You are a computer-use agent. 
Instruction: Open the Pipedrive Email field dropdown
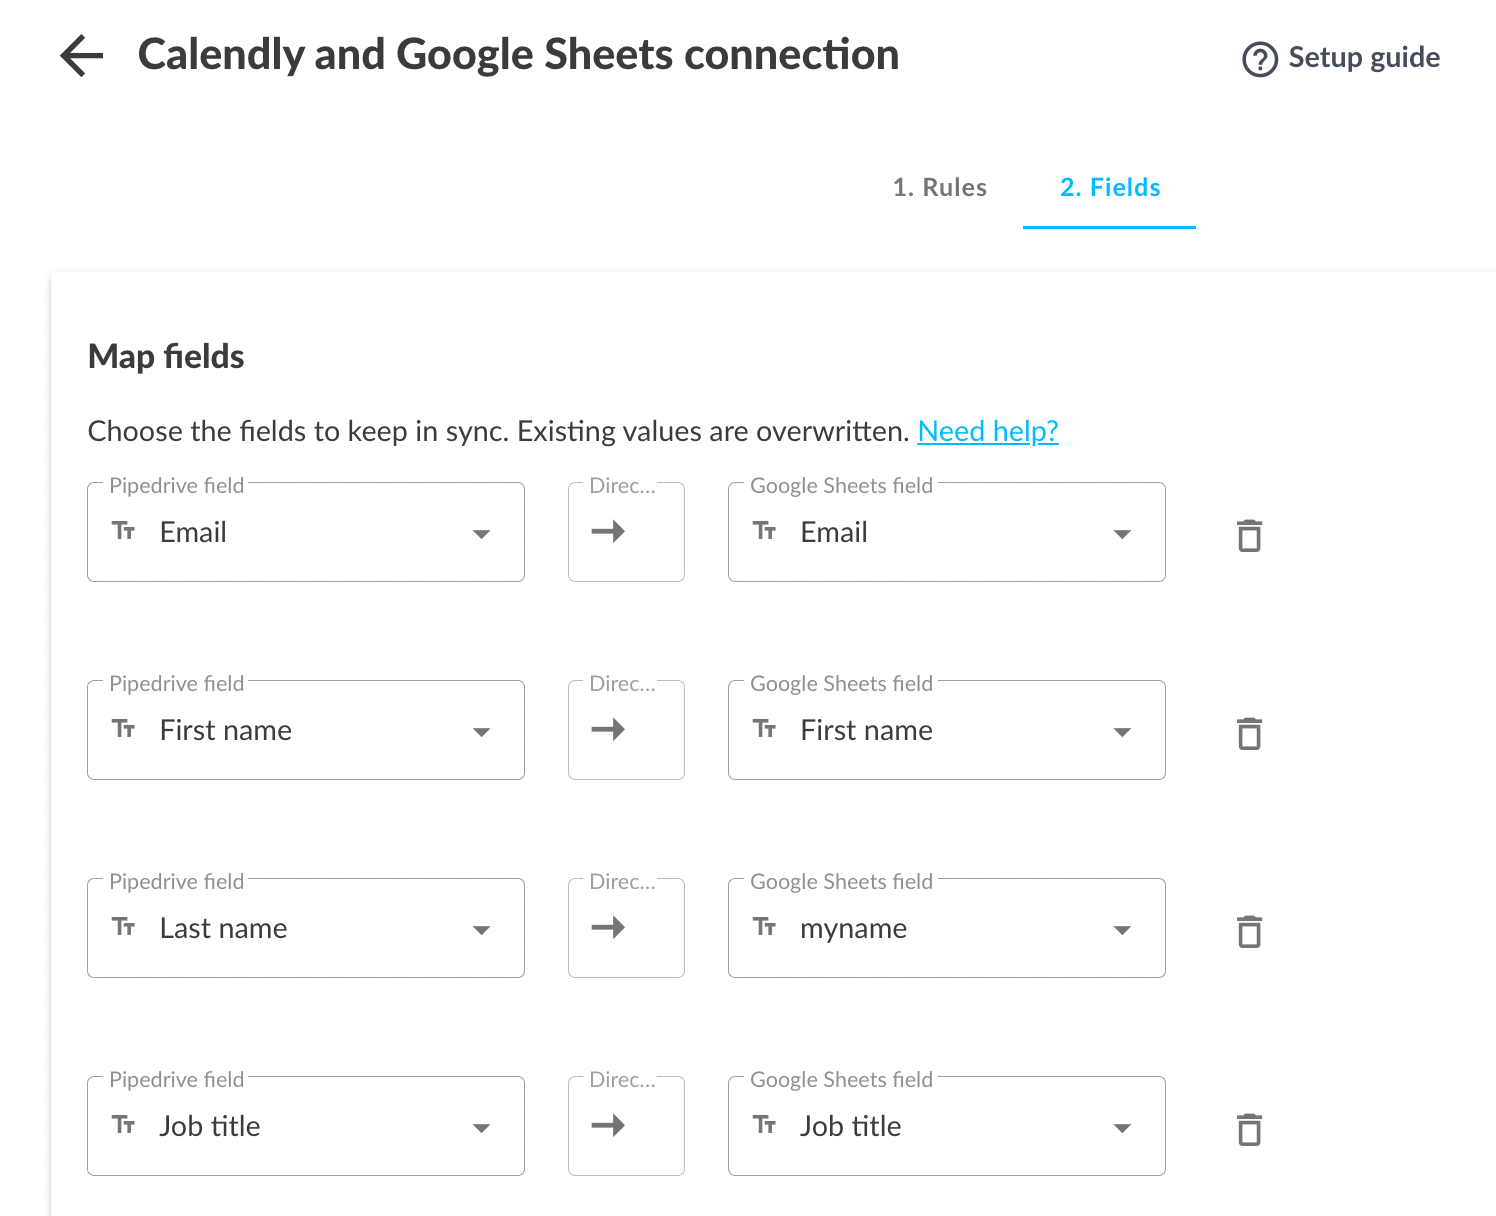click(483, 534)
